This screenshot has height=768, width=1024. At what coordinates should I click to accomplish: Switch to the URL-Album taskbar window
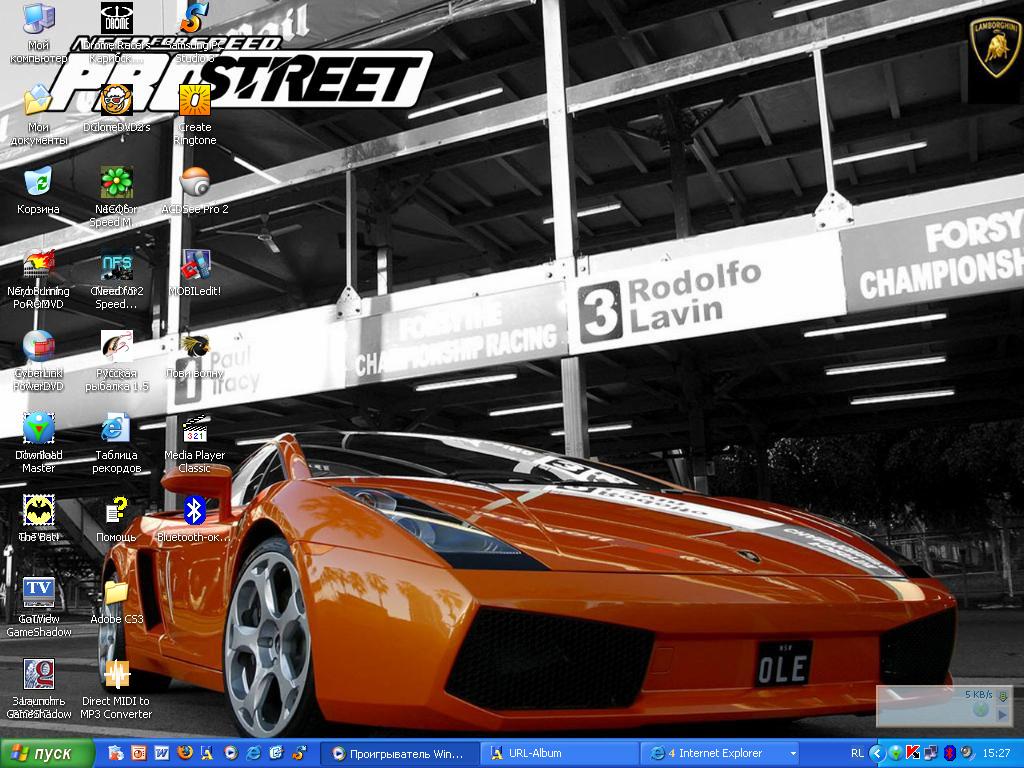pos(558,754)
